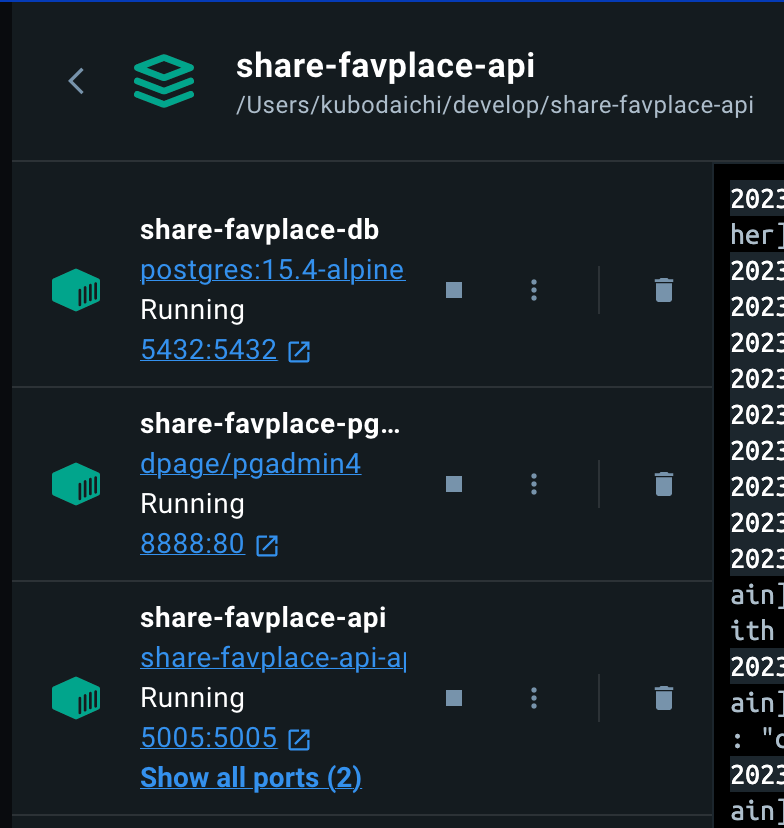
Task: Open more actions for 5005:5005 container
Action: click(x=534, y=698)
